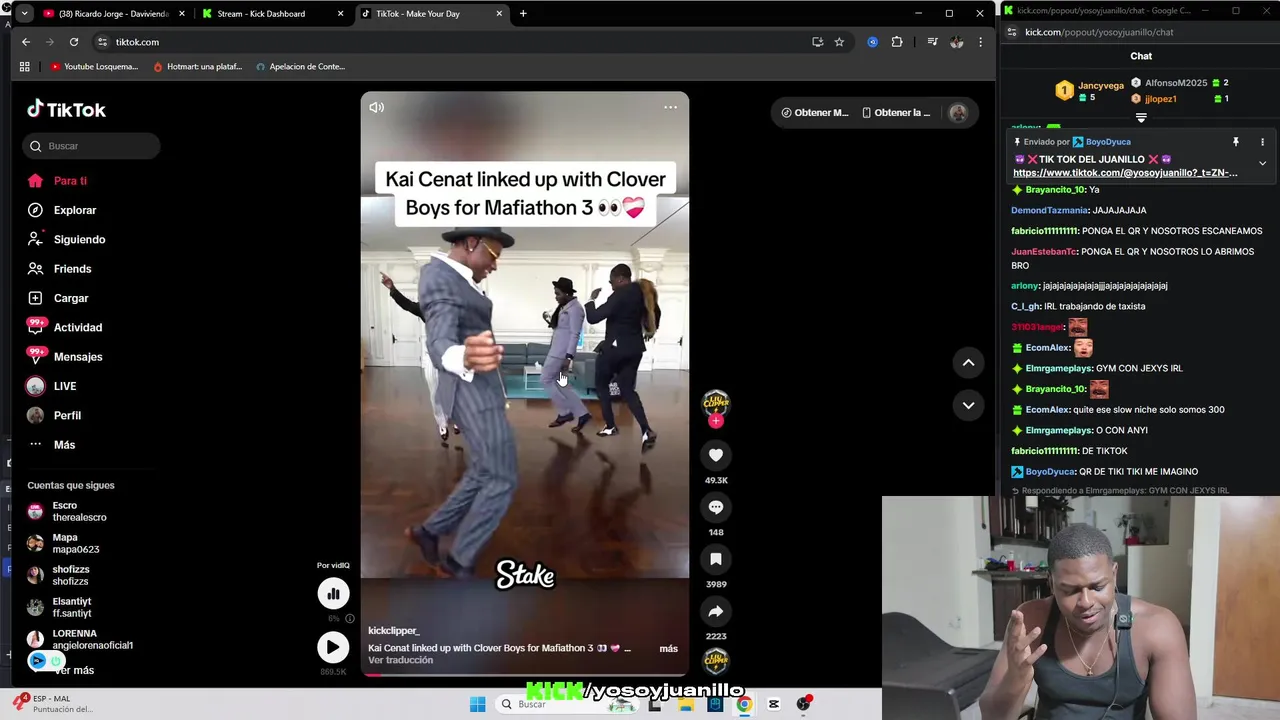Save video with bookmark button
1280x720 pixels.
click(x=716, y=559)
